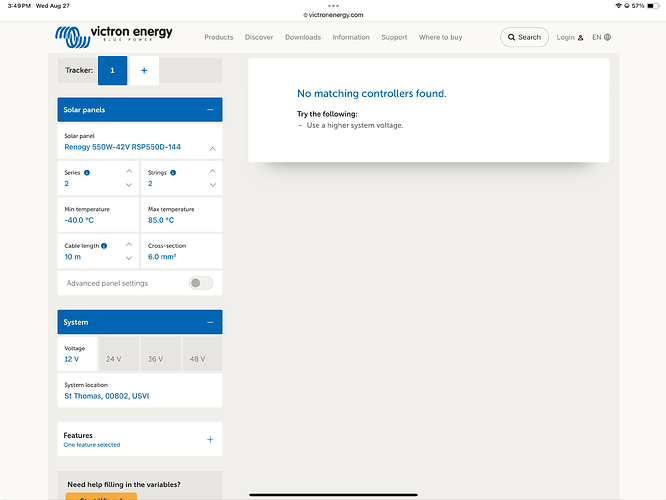This screenshot has width=666, height=500.
Task: Click the orange Start Wizard button
Action: click(x=101, y=496)
